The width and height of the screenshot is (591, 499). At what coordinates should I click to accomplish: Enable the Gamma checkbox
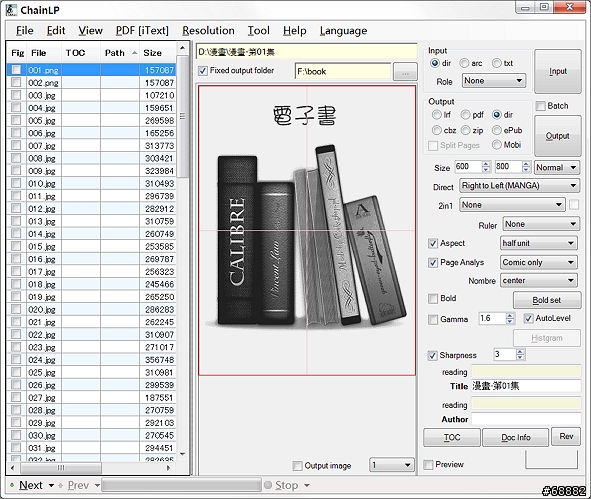[x=433, y=320]
